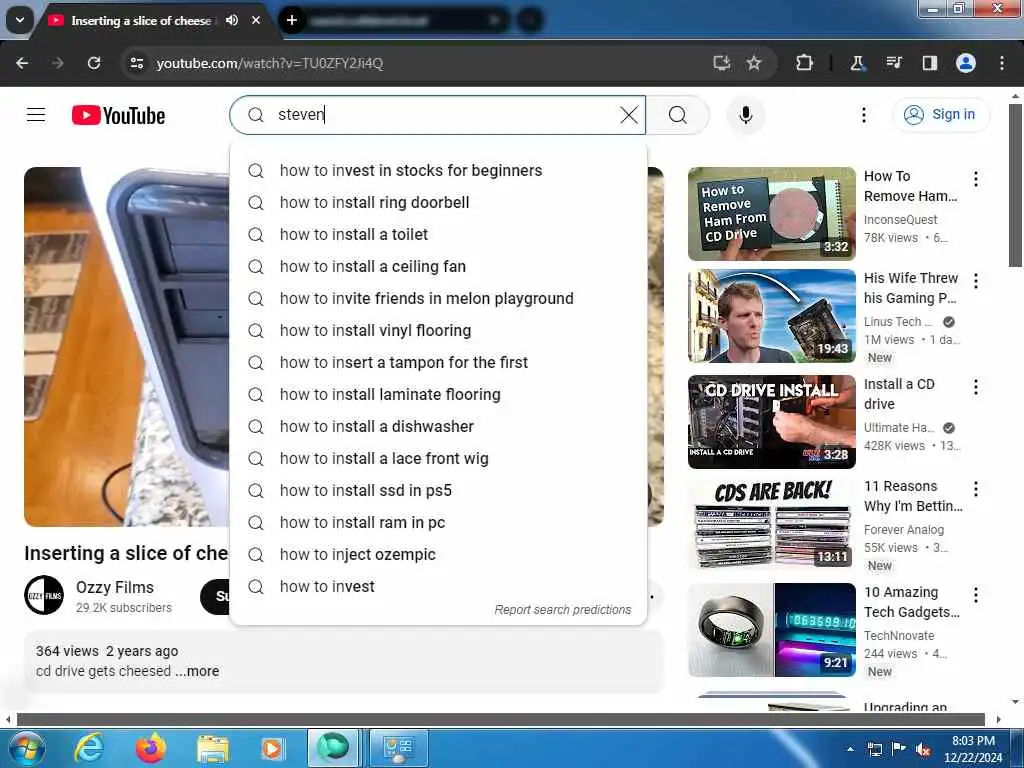Open the Windows Start button
The width and height of the screenshot is (1024, 768).
tap(26, 748)
